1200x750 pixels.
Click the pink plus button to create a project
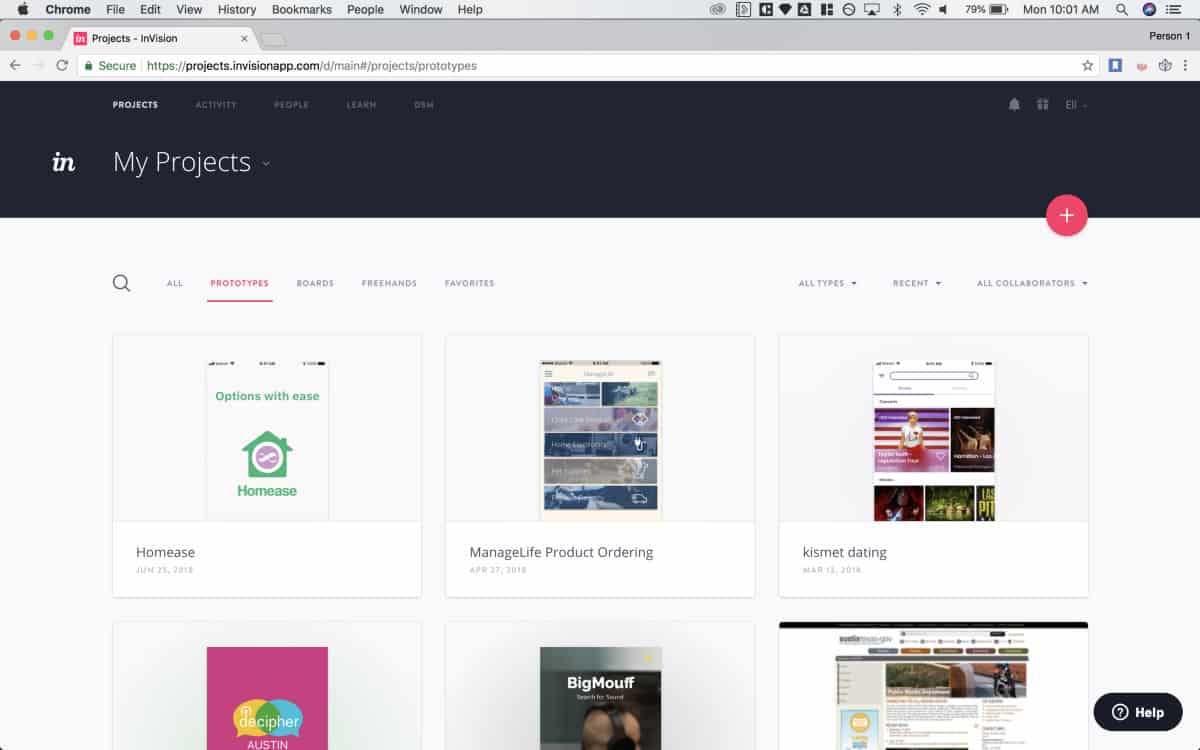[x=1066, y=215]
